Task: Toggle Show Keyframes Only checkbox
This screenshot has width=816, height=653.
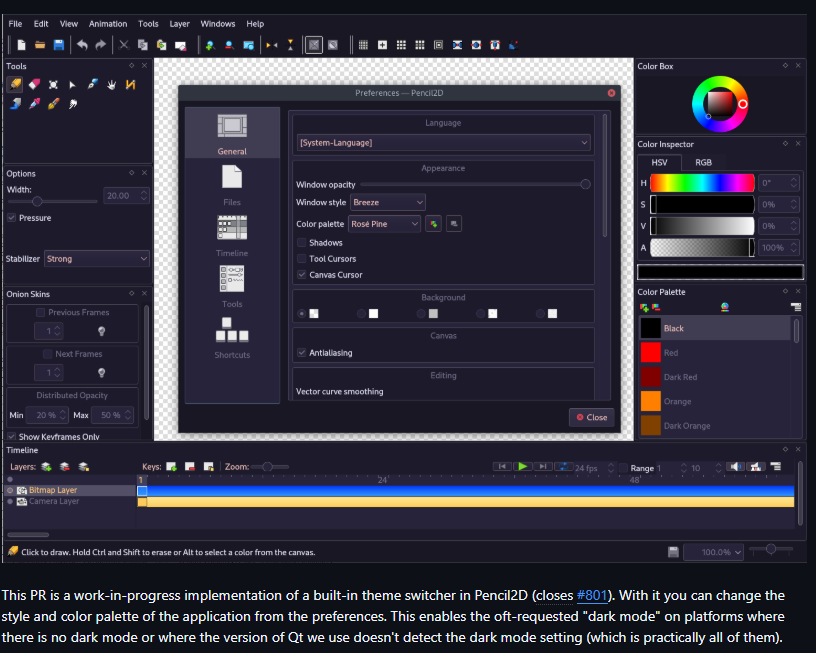Action: 11,437
